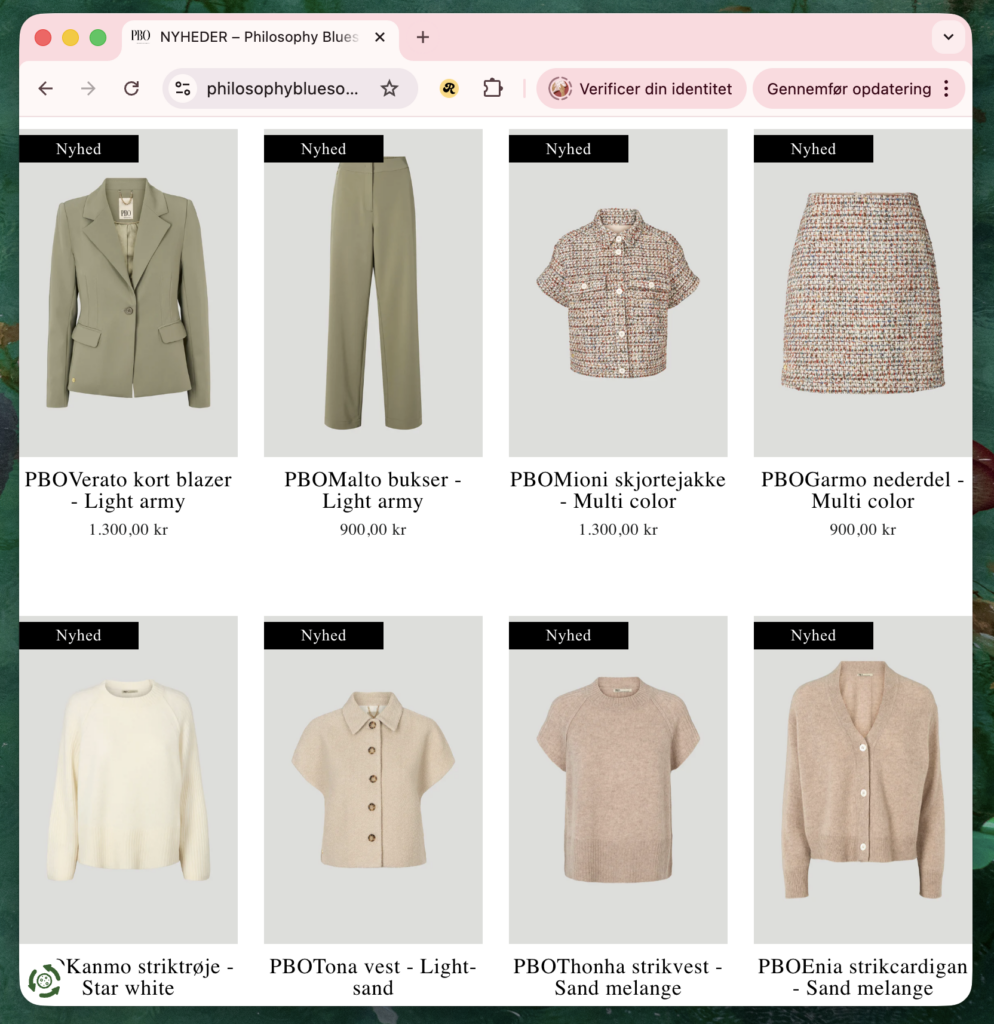Open the multi color shirt jacket image
994x1024 pixels.
(618, 293)
